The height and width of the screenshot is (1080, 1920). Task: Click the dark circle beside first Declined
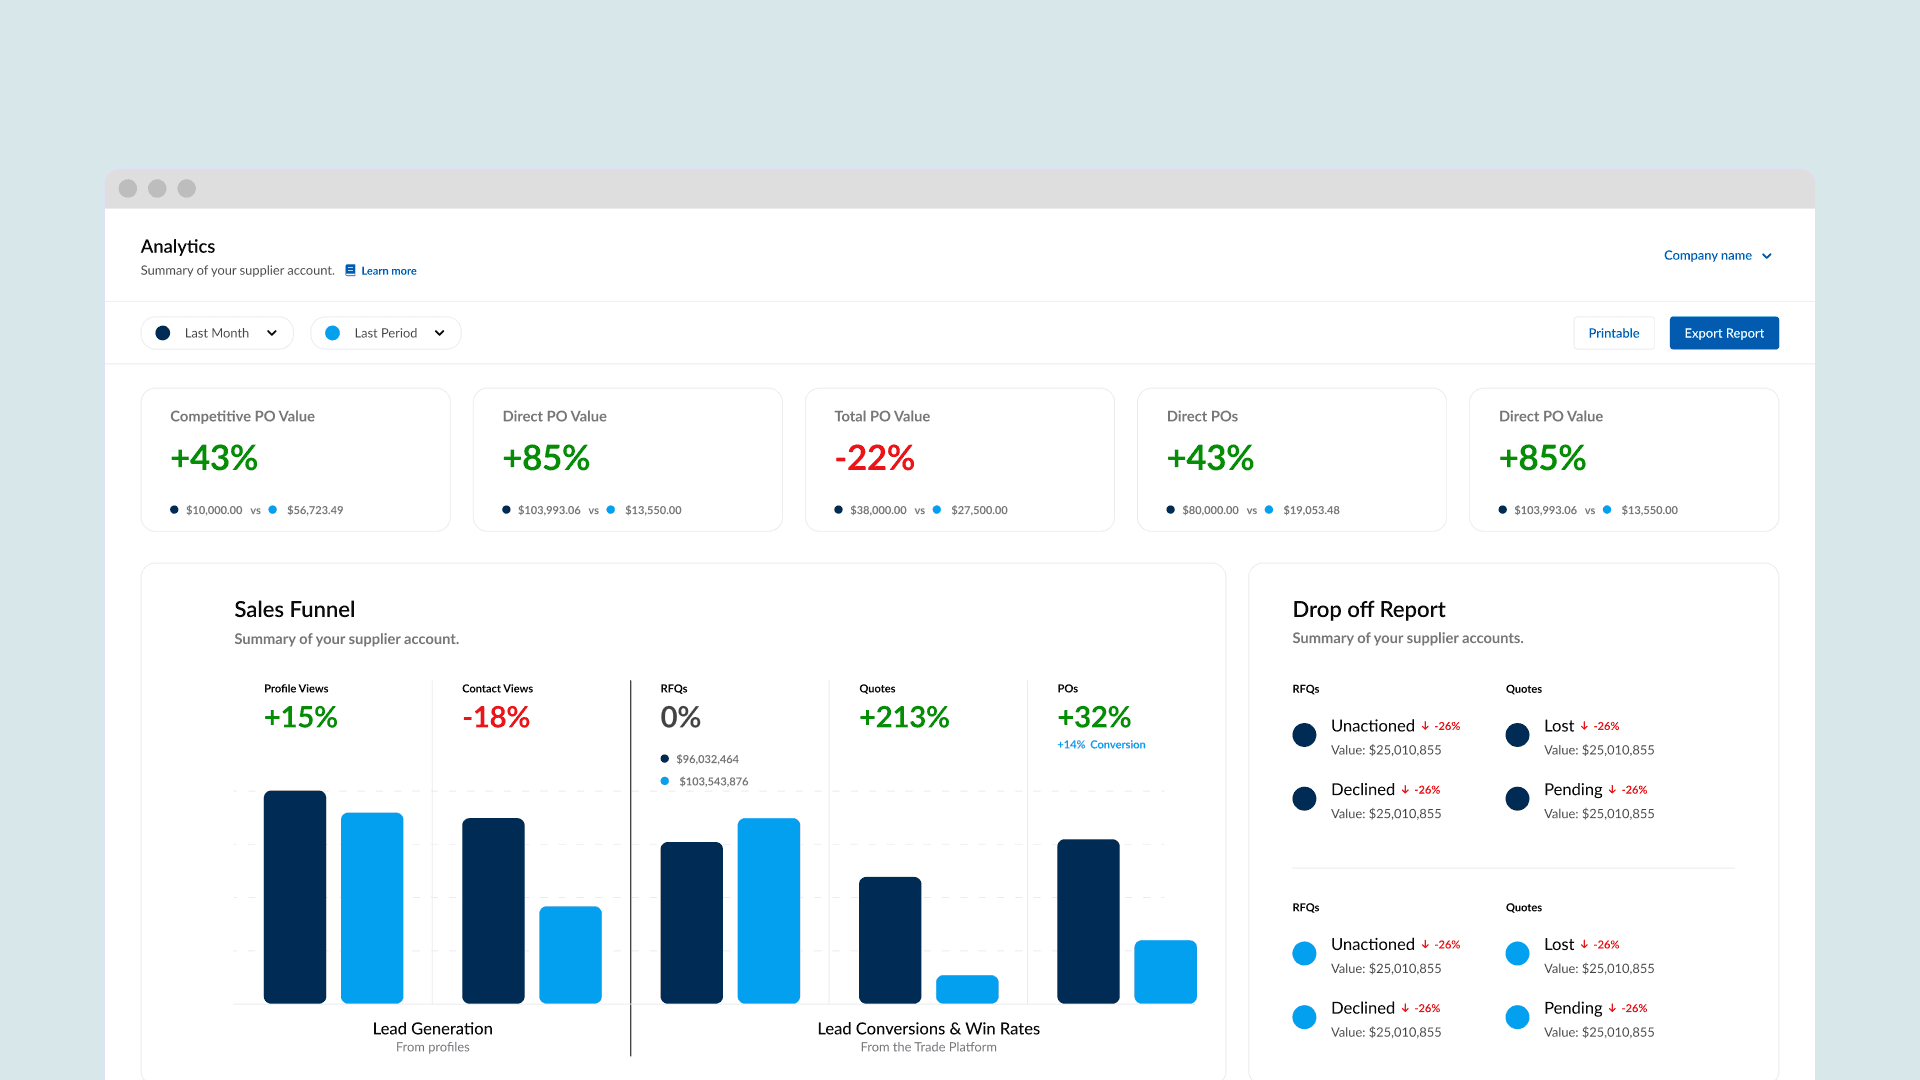tap(1304, 799)
